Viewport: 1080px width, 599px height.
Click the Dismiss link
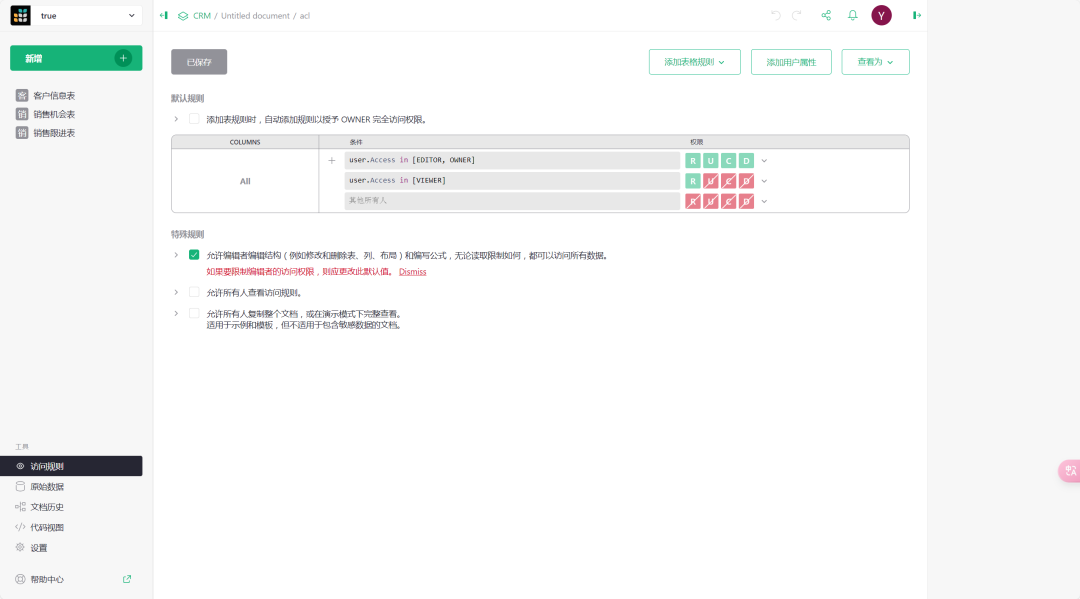coord(412,271)
